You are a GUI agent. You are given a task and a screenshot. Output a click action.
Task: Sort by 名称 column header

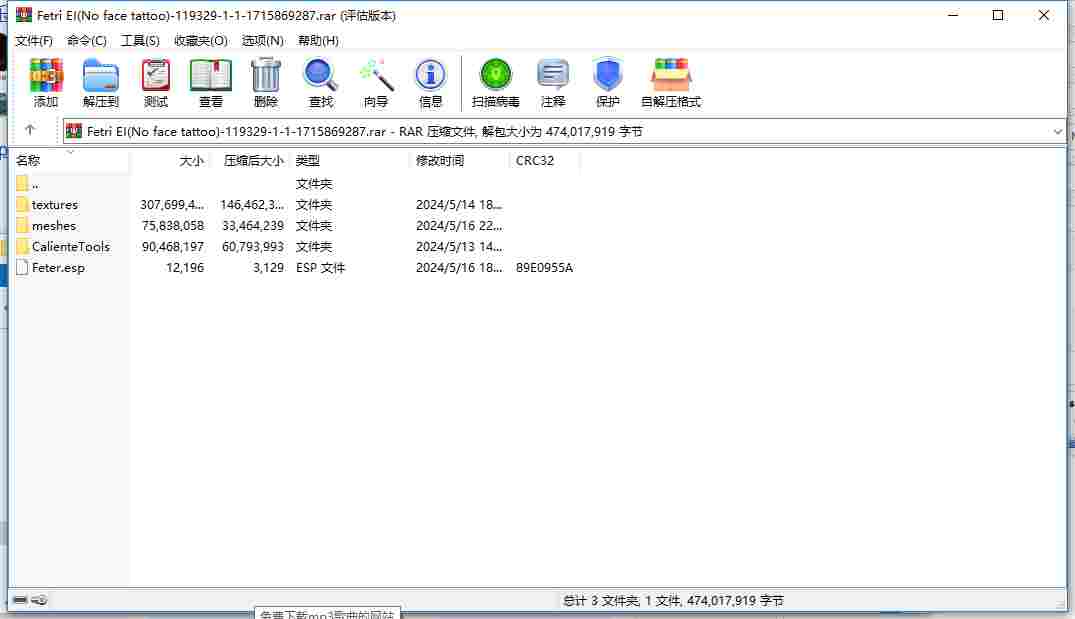(28, 160)
